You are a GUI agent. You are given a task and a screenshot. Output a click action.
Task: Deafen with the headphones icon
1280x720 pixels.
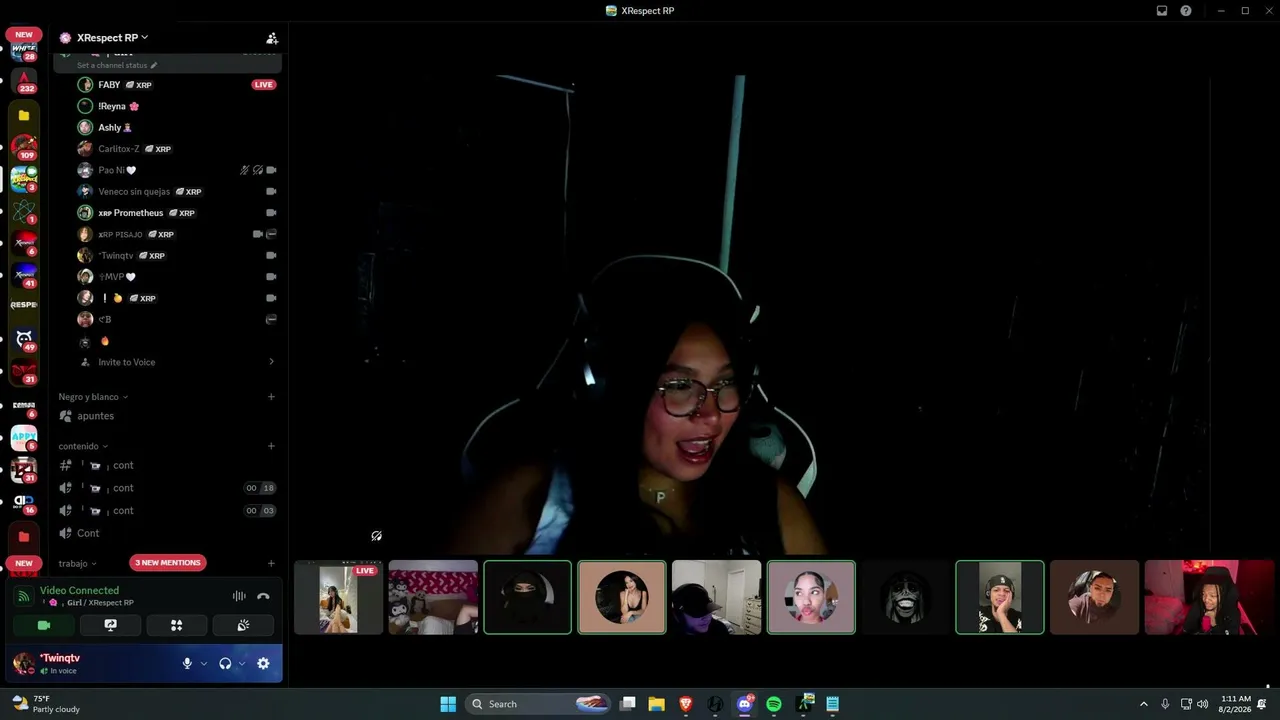coord(225,663)
